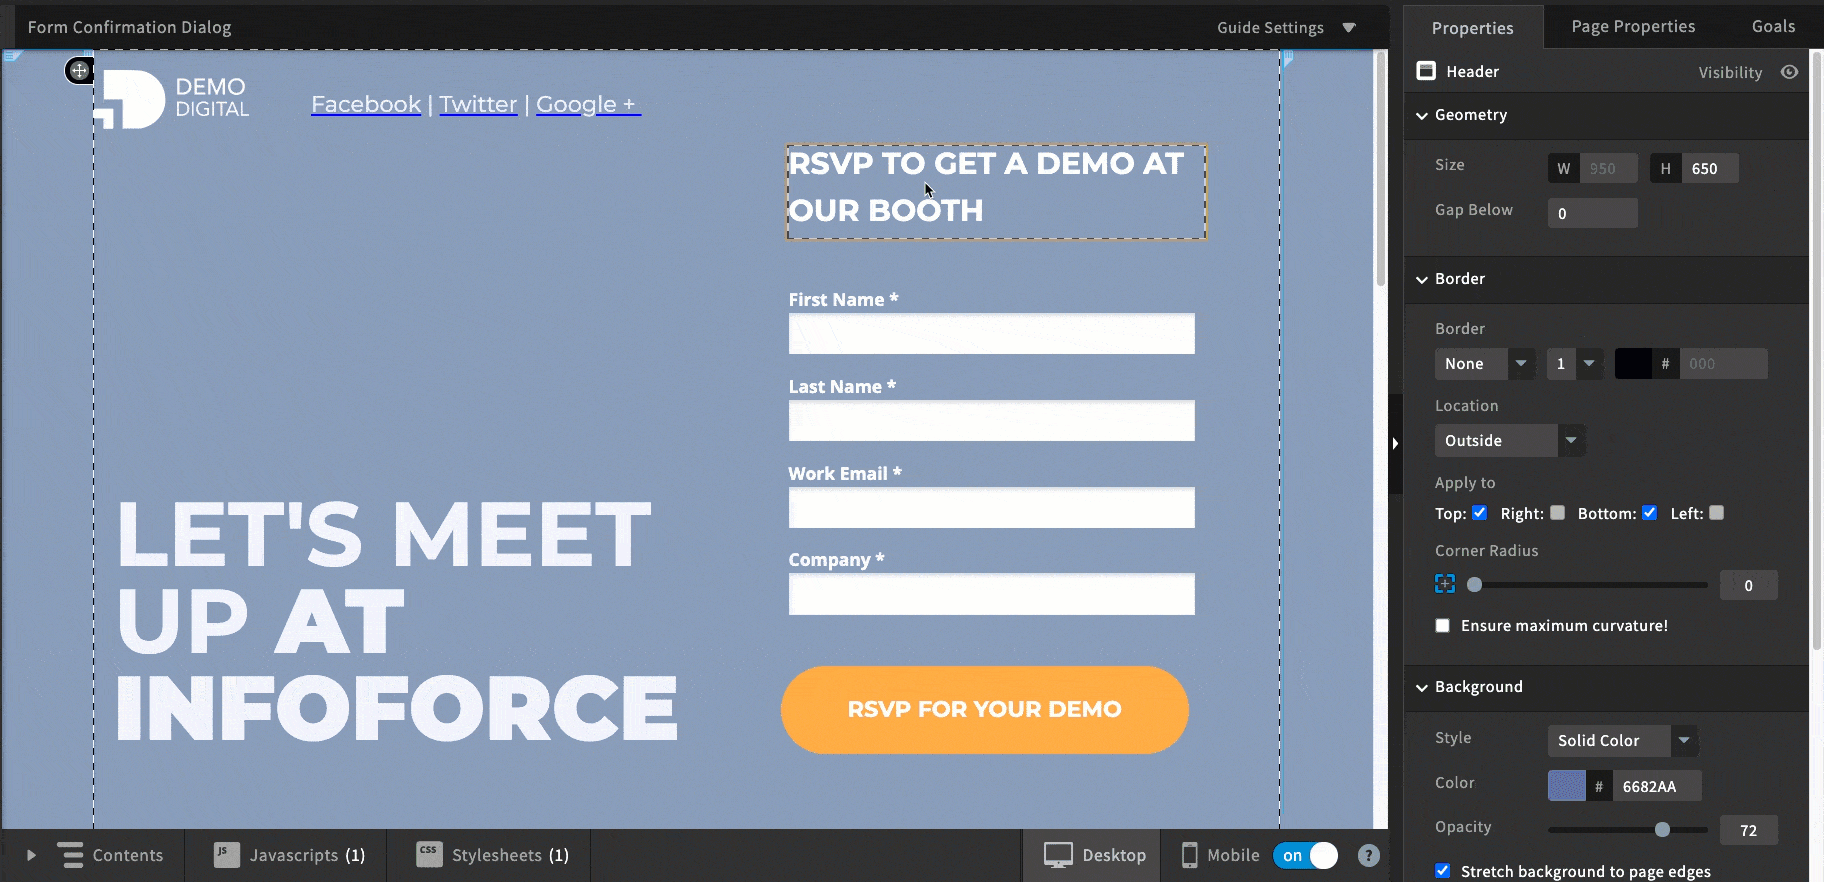This screenshot has width=1824, height=882.
Task: Check the Right border checkbox
Action: click(x=1557, y=513)
